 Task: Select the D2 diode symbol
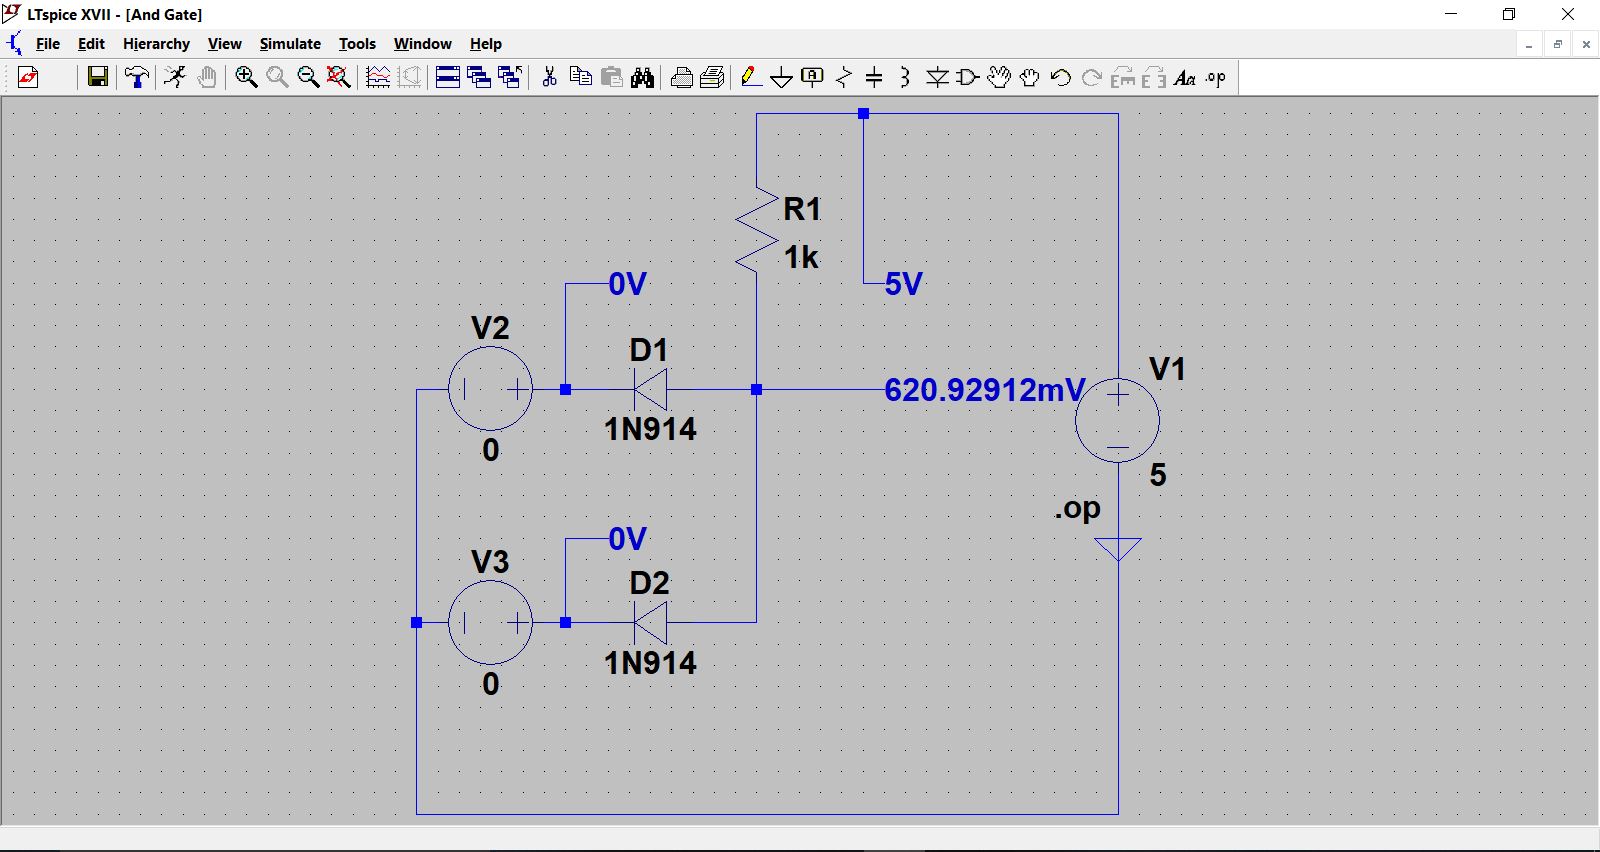[650, 623]
